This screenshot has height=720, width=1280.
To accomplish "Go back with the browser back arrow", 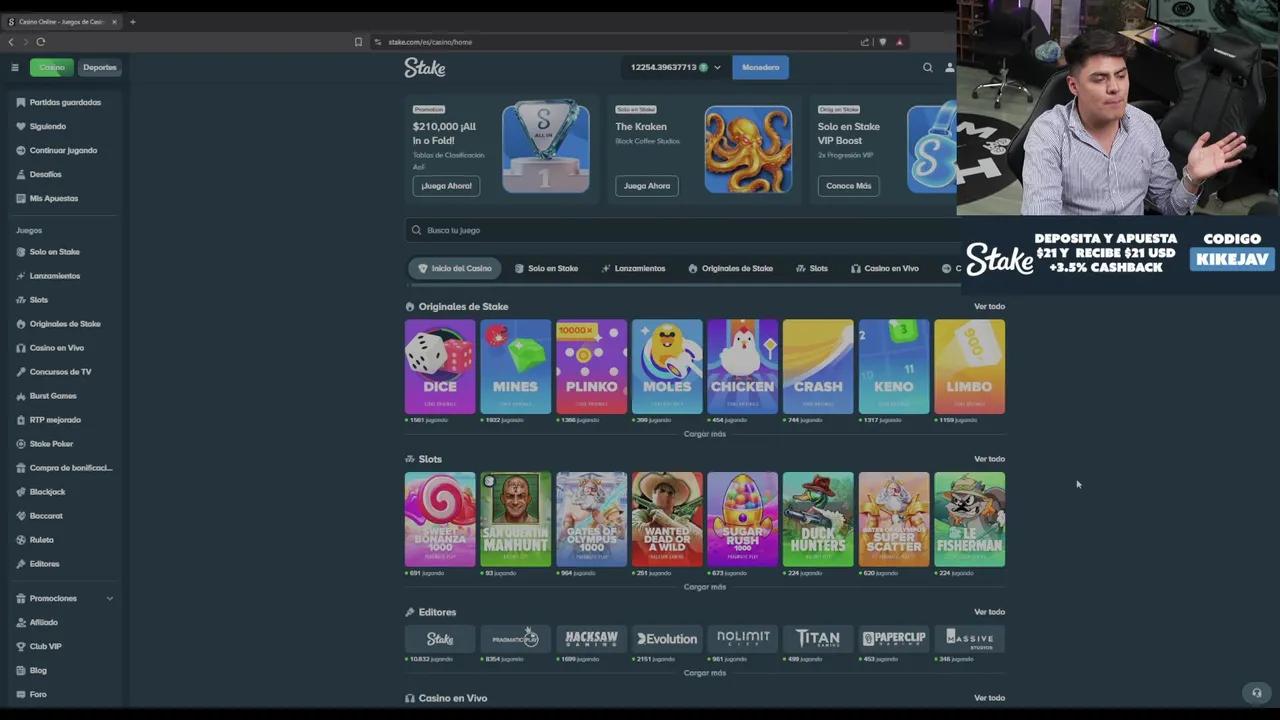I will [11, 42].
